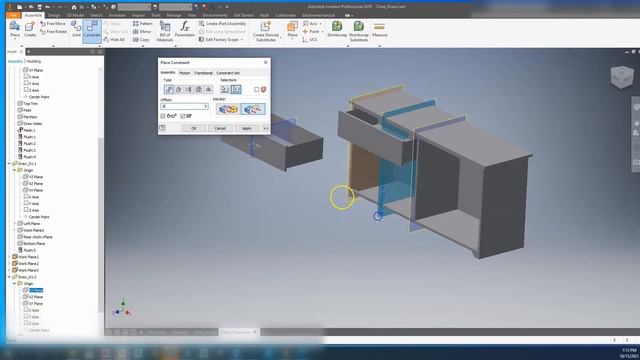Screen dimensions: 640x360
Task: Open the Place component tool
Action: pyautogui.click(x=15, y=29)
